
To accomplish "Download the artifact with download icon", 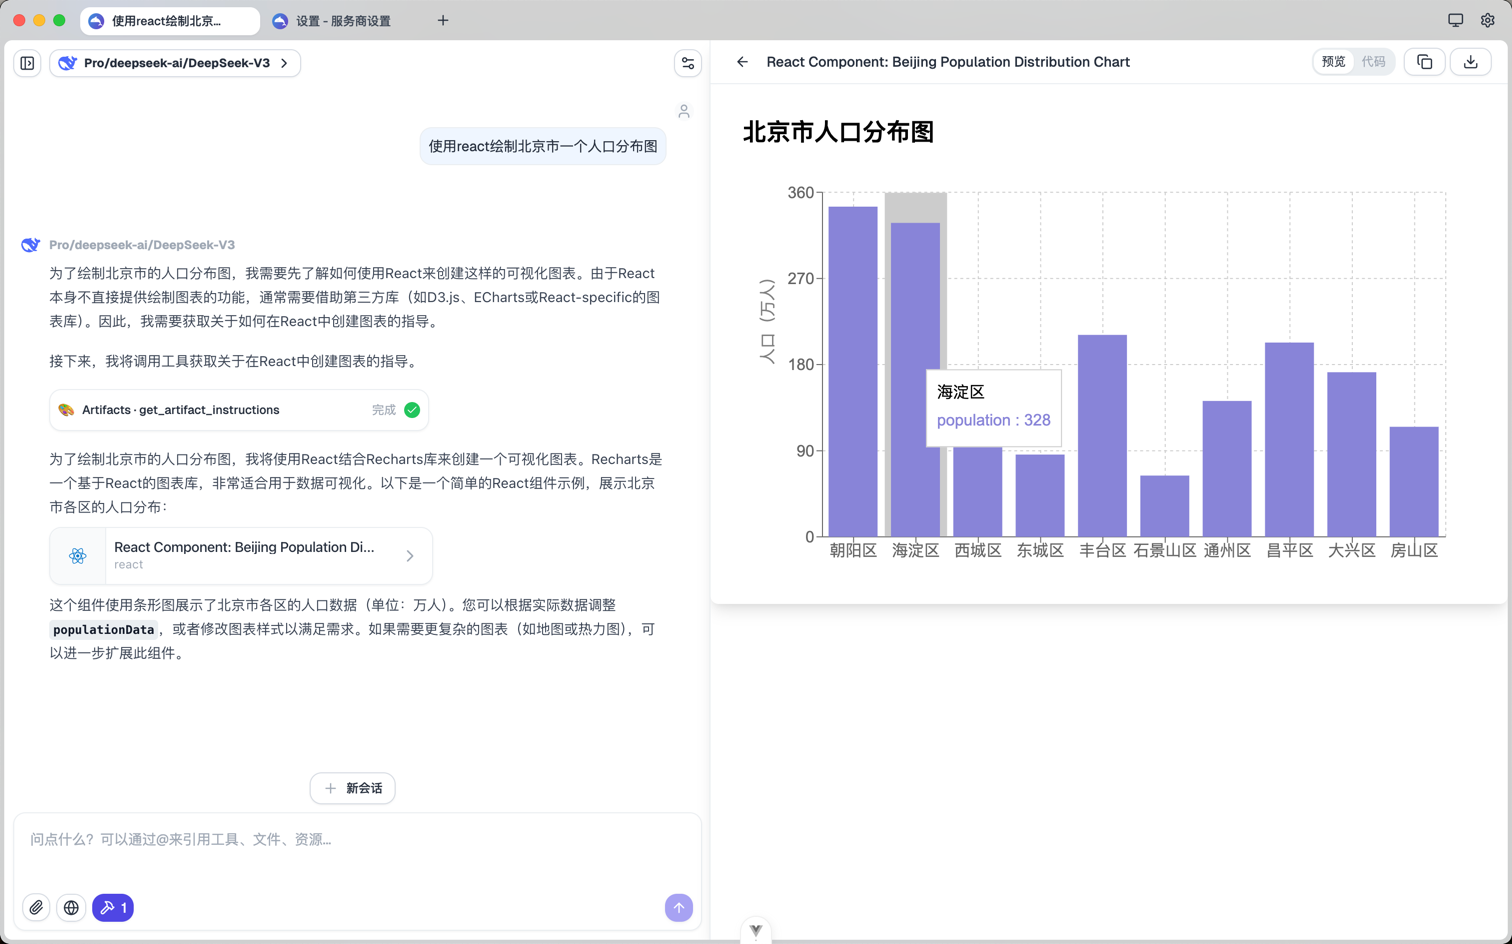I will coord(1471,62).
